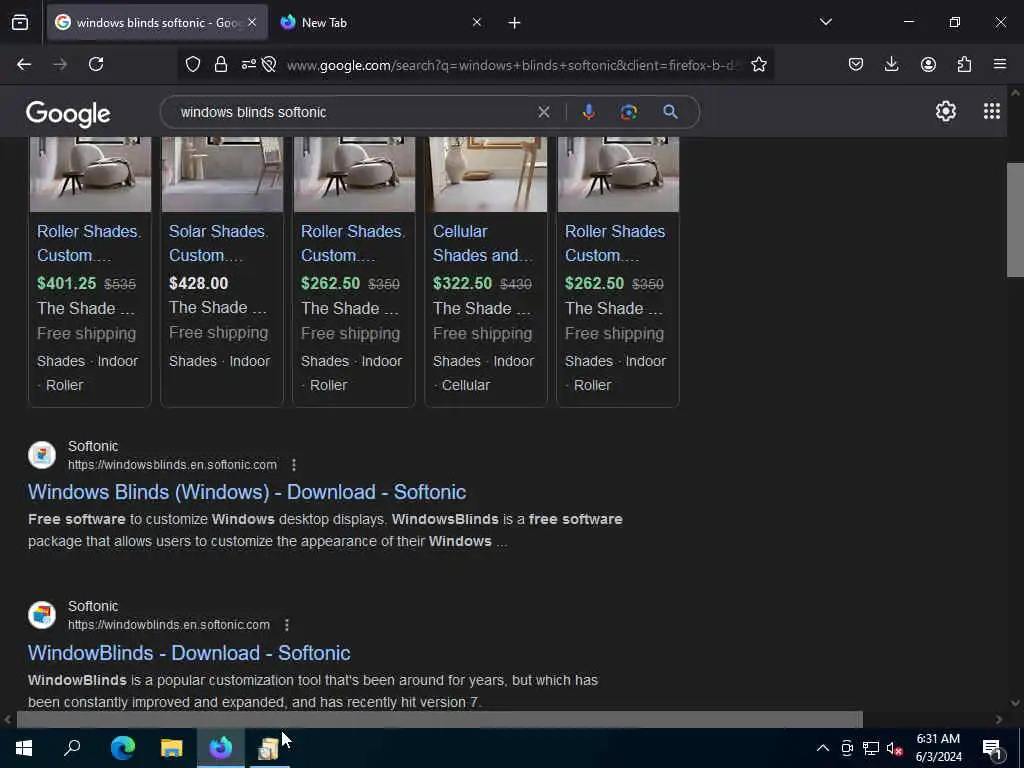View site security padlock info
The width and height of the screenshot is (1024, 768).
[221, 64]
